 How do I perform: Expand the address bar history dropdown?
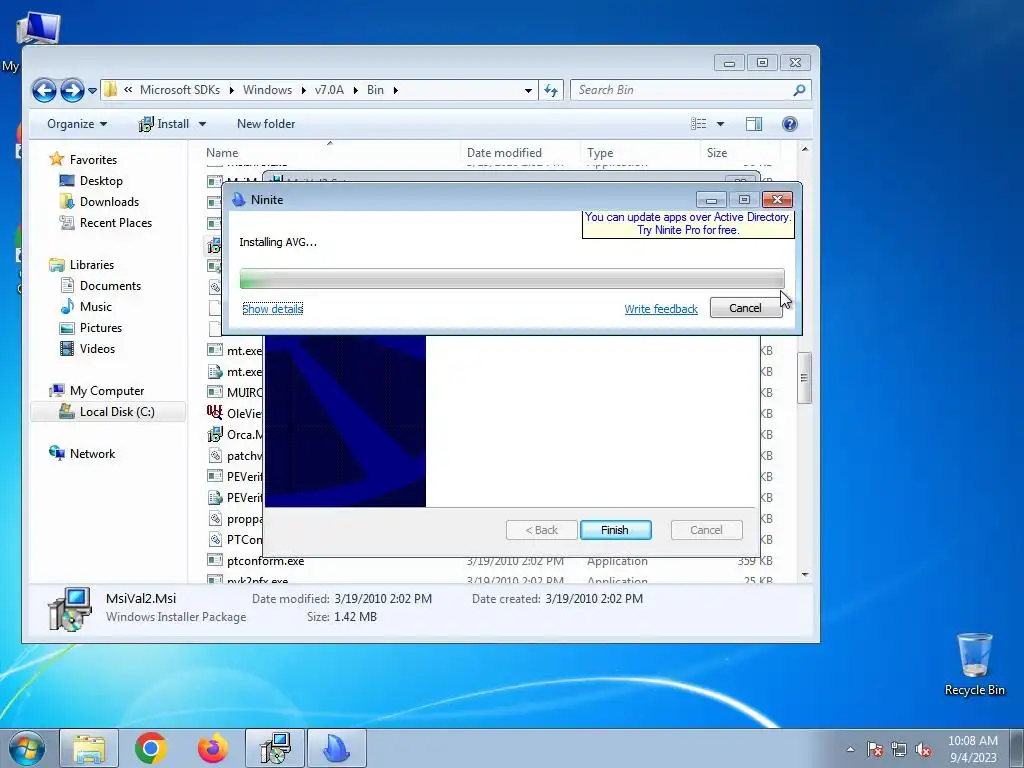click(x=528, y=91)
